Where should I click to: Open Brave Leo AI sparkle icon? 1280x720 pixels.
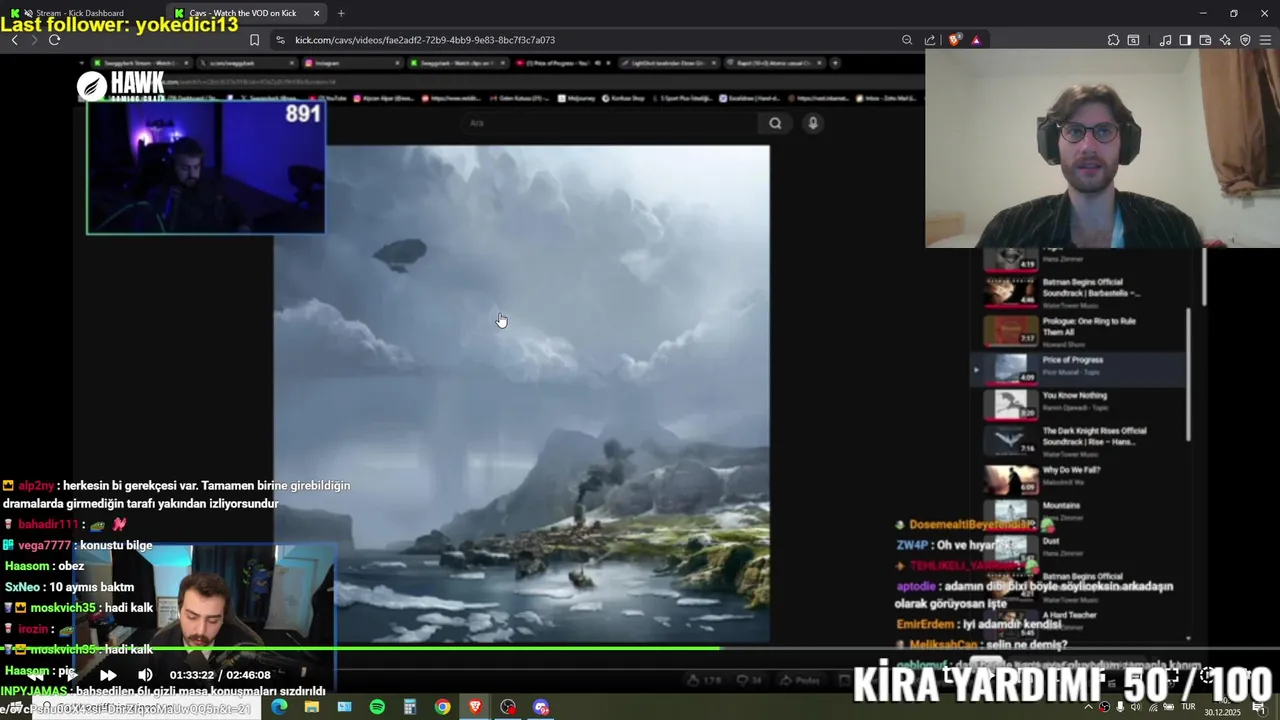[1225, 40]
